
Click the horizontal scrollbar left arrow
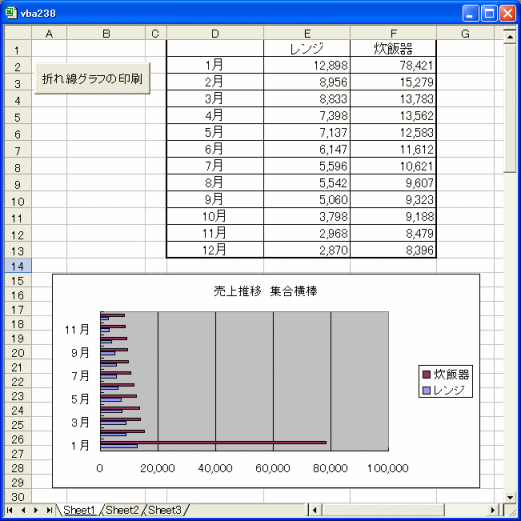click(314, 510)
